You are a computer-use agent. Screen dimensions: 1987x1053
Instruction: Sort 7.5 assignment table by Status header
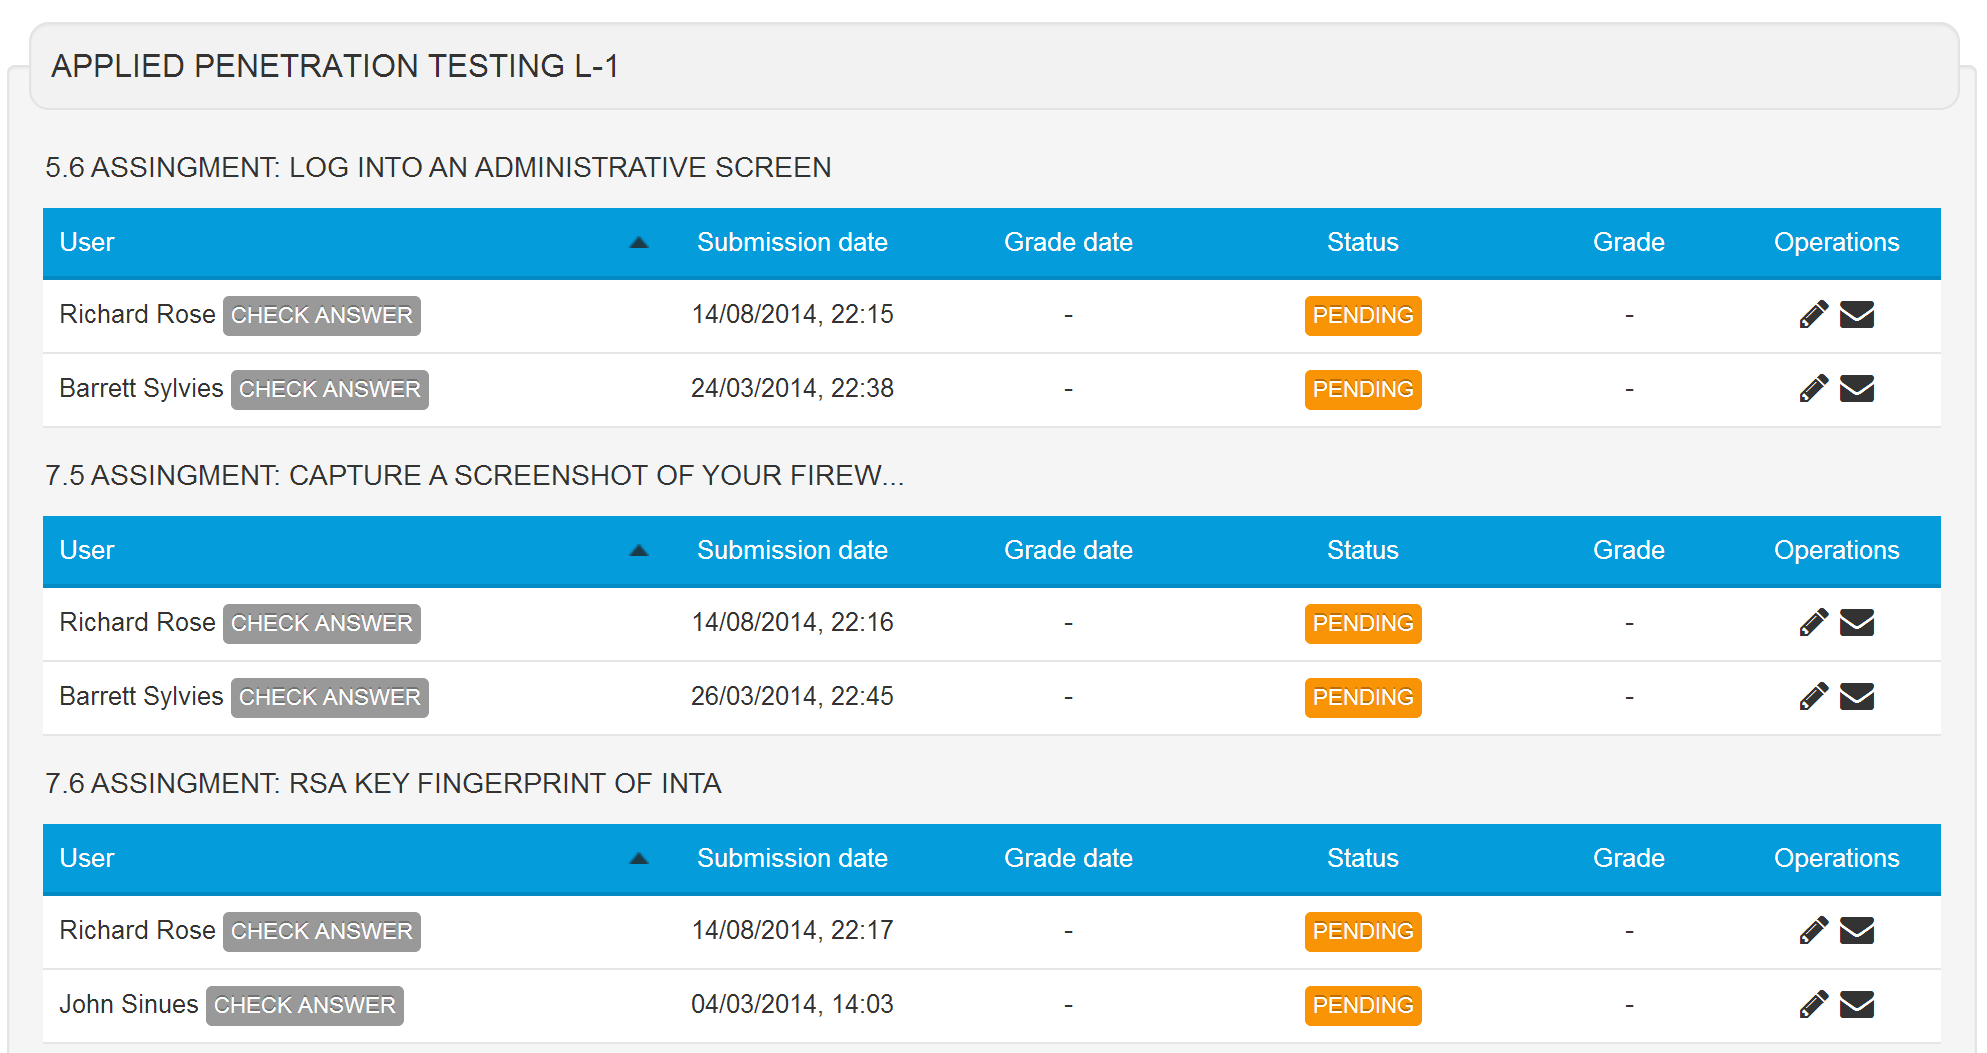[1362, 551]
